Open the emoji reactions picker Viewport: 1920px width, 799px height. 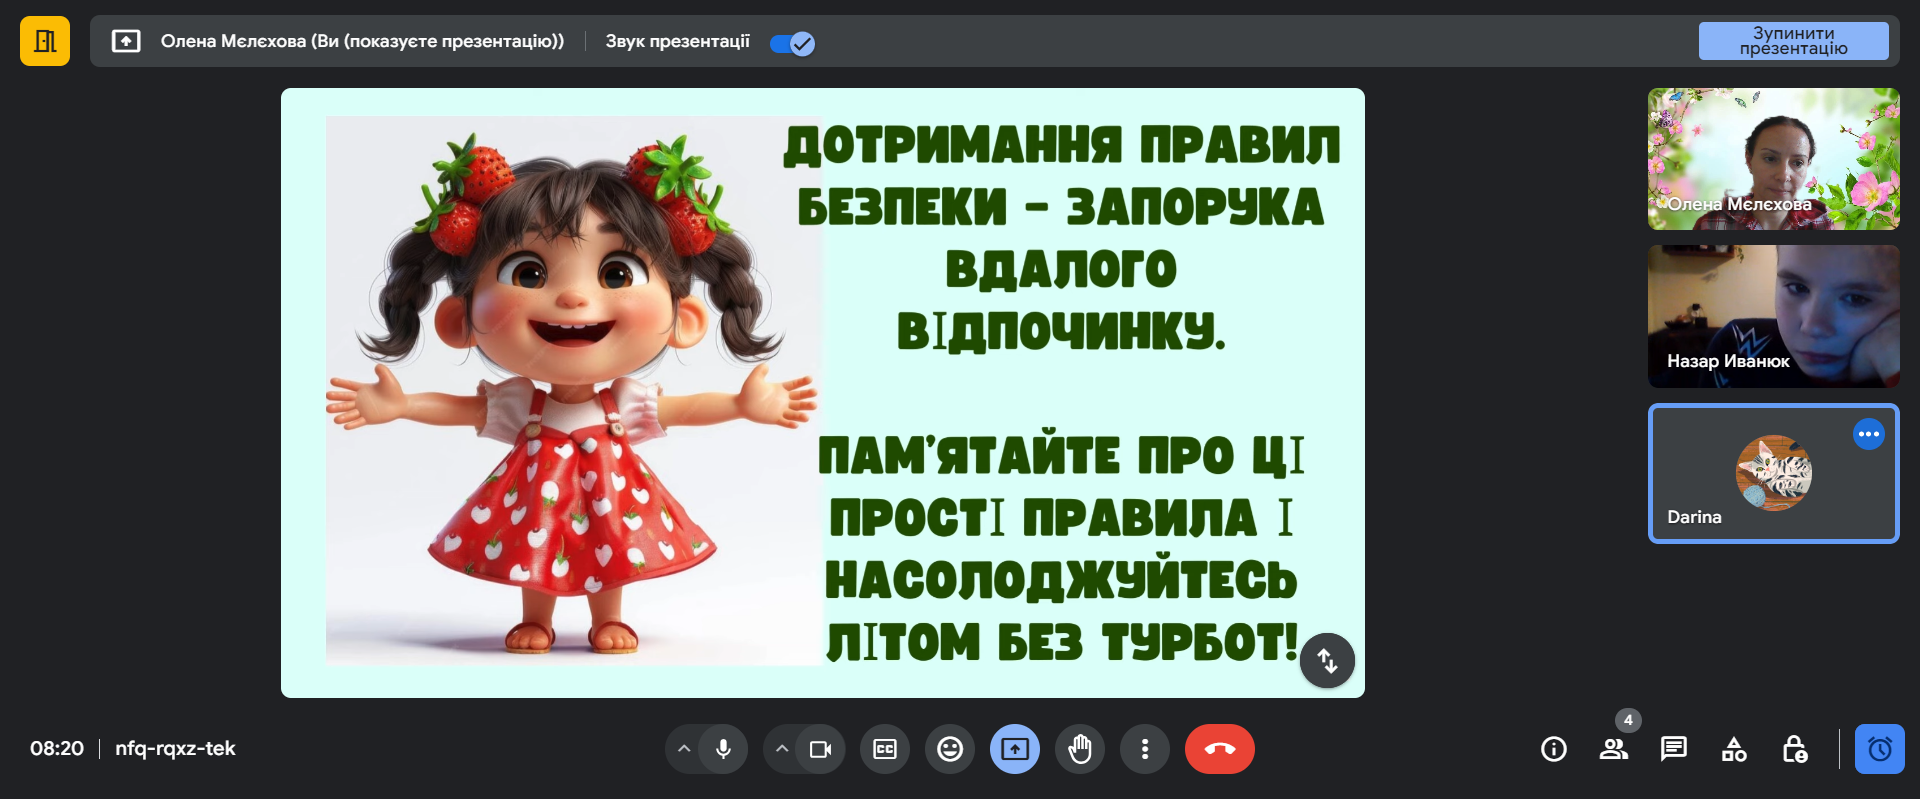pyautogui.click(x=950, y=749)
